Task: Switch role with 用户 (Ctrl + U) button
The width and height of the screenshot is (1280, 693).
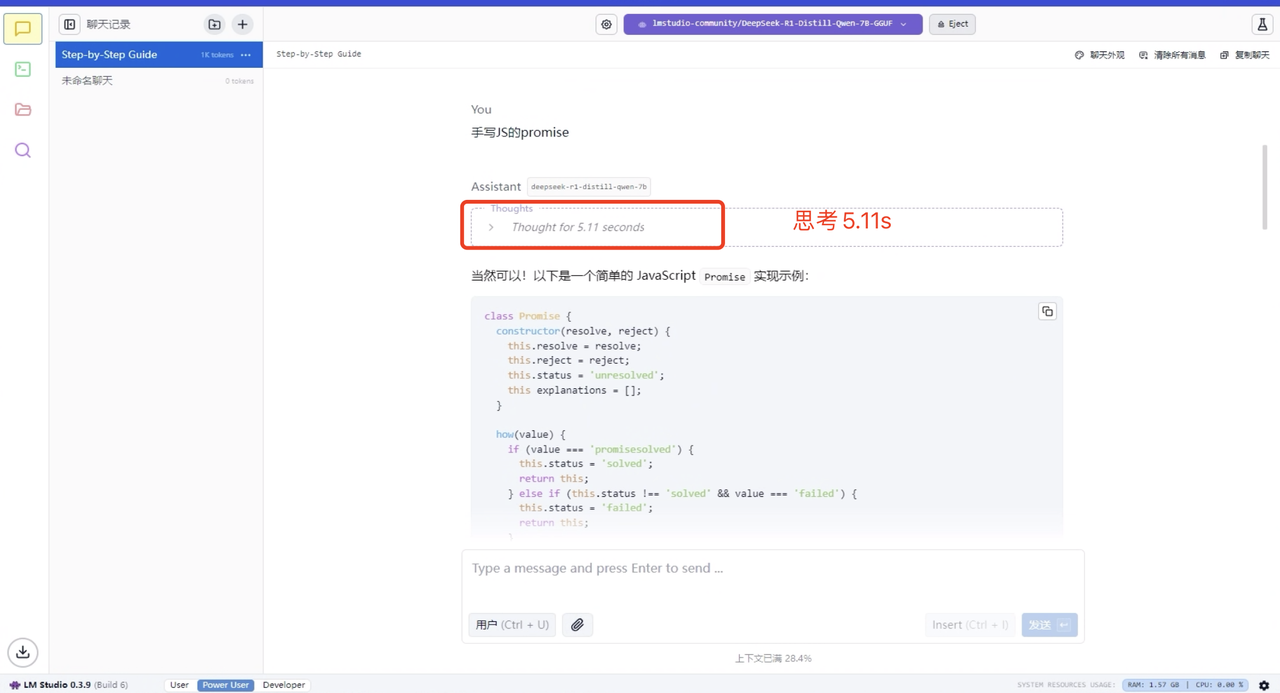Action: 512,625
